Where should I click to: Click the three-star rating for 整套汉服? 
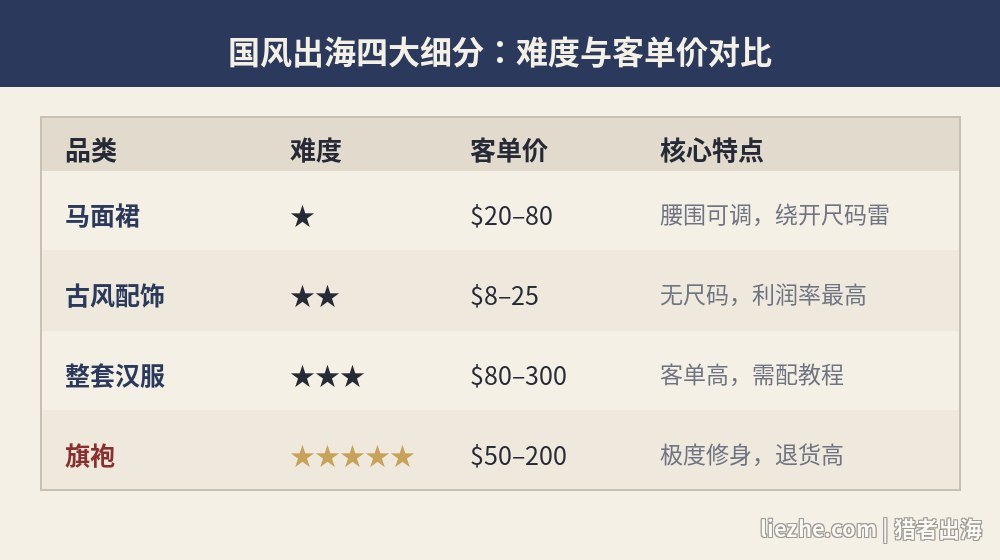point(327,376)
